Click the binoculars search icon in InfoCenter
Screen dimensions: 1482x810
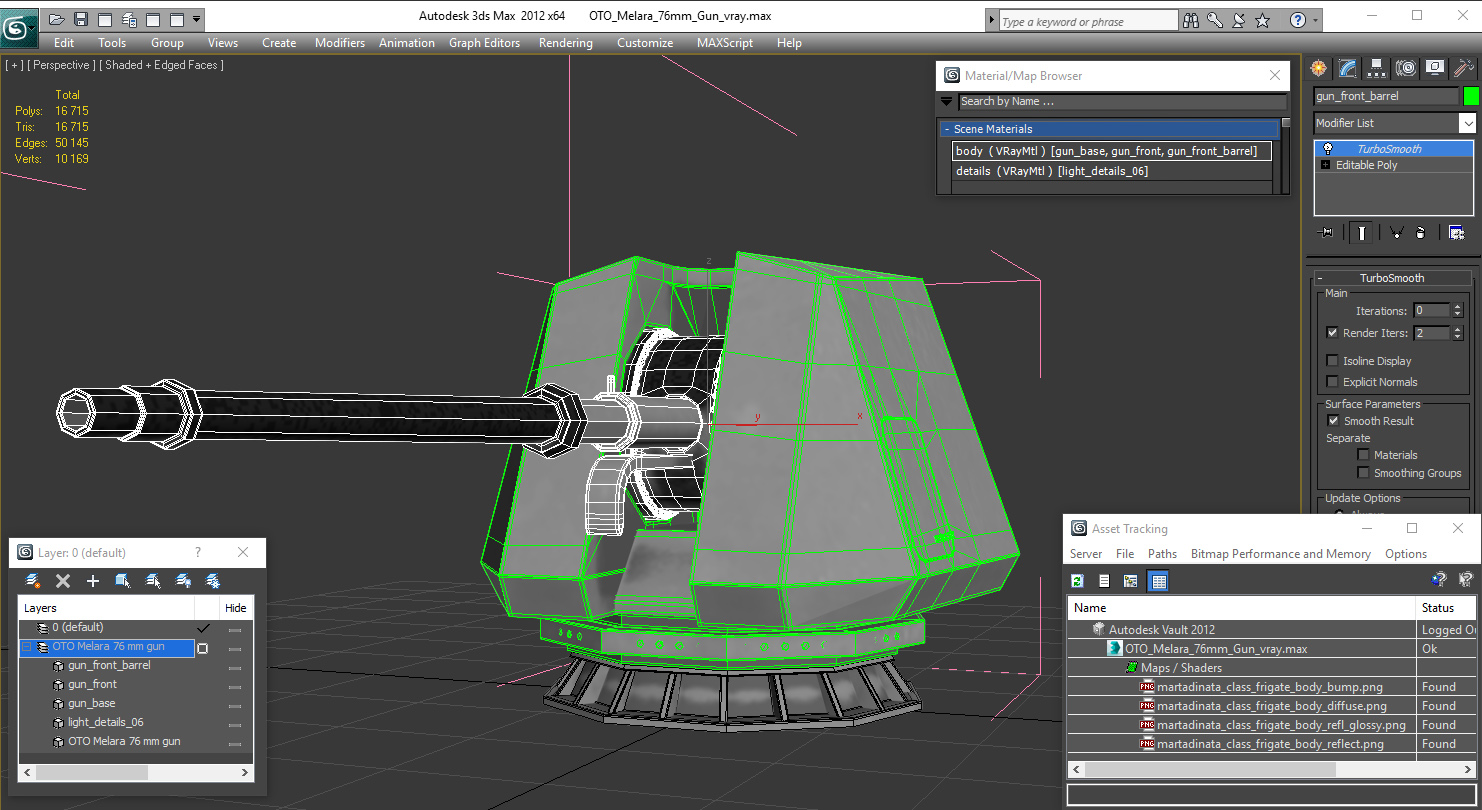[1190, 20]
